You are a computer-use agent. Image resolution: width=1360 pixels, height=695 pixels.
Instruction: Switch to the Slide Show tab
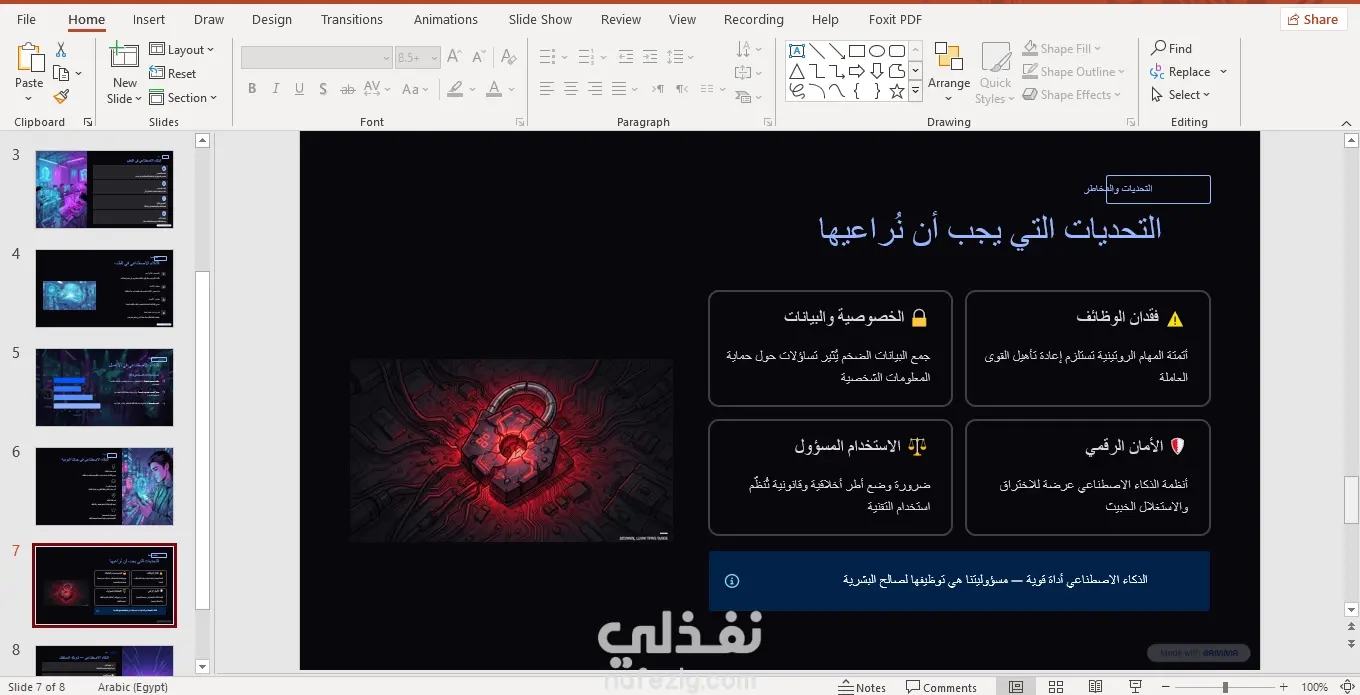pyautogui.click(x=540, y=19)
